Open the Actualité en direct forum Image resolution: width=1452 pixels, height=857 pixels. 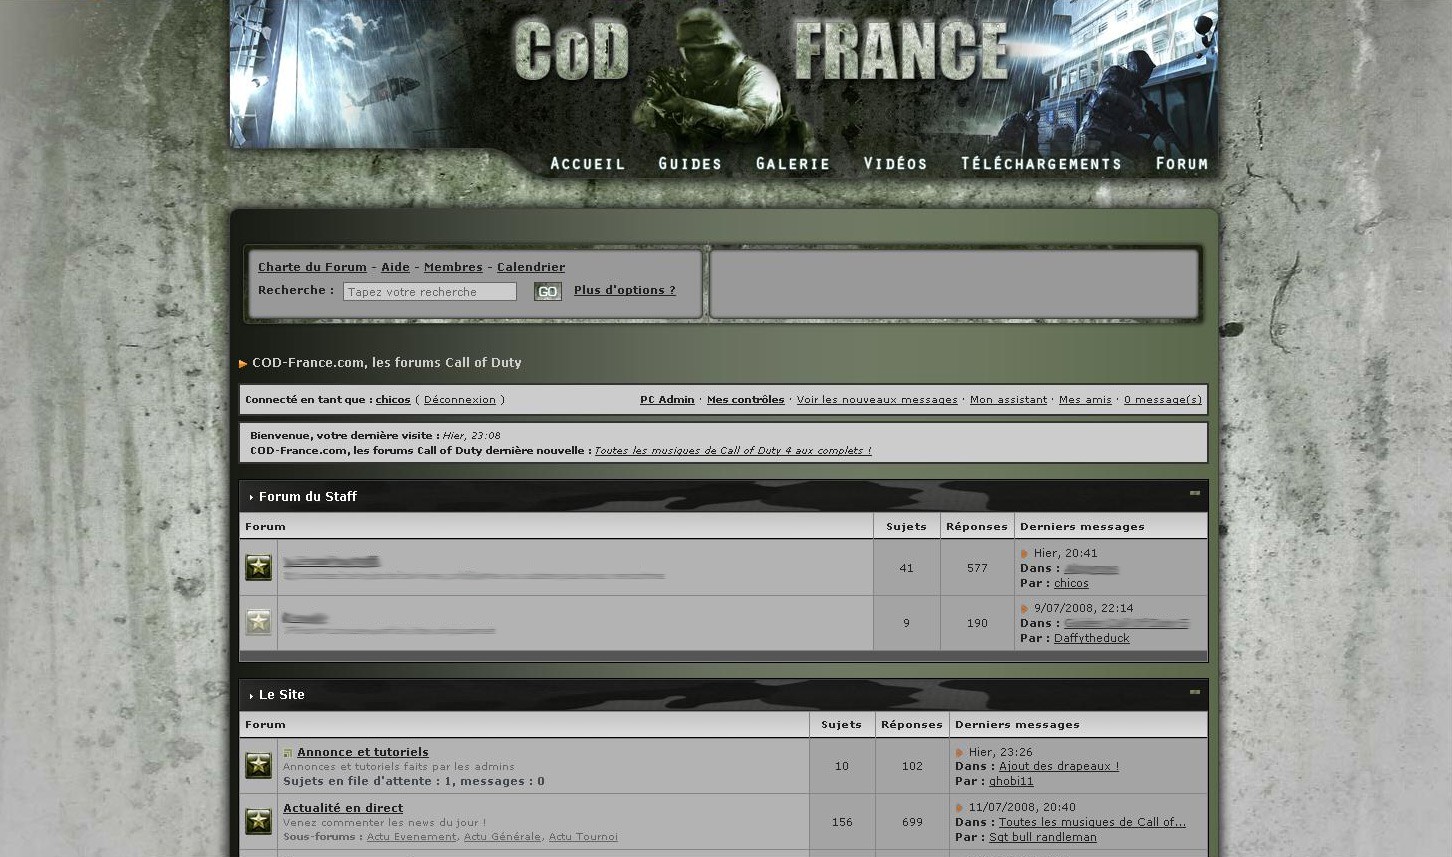pos(343,808)
